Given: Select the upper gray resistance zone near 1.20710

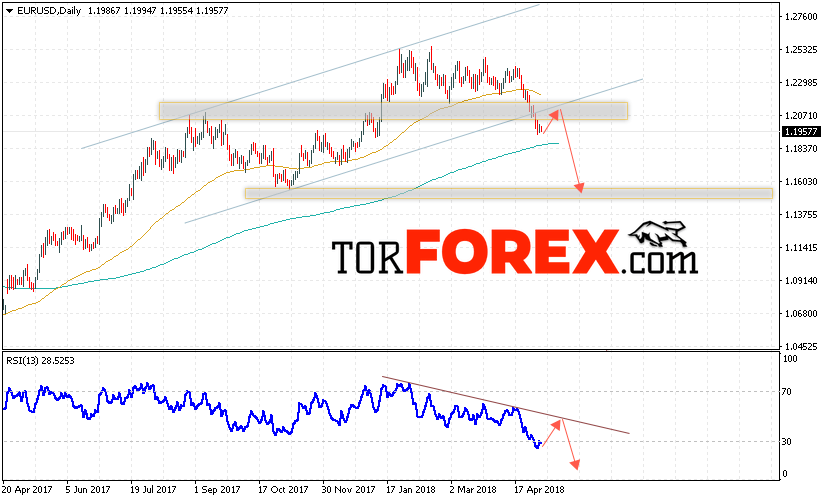Looking at the screenshot, I should coord(393,111).
